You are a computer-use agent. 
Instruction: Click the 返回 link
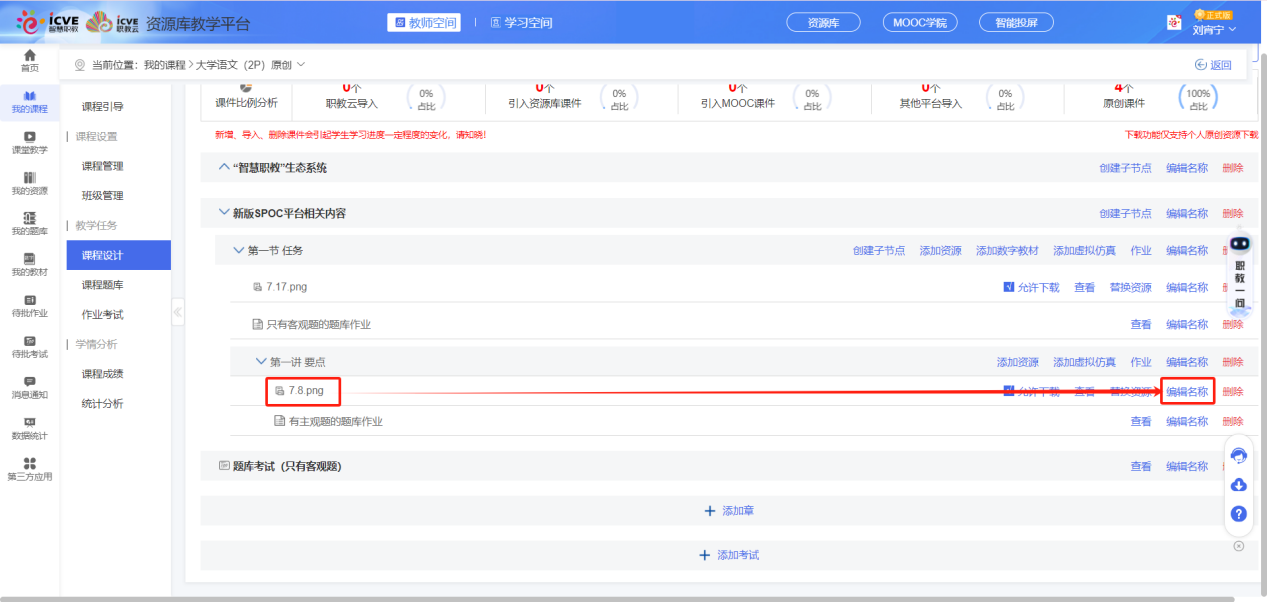1215,63
